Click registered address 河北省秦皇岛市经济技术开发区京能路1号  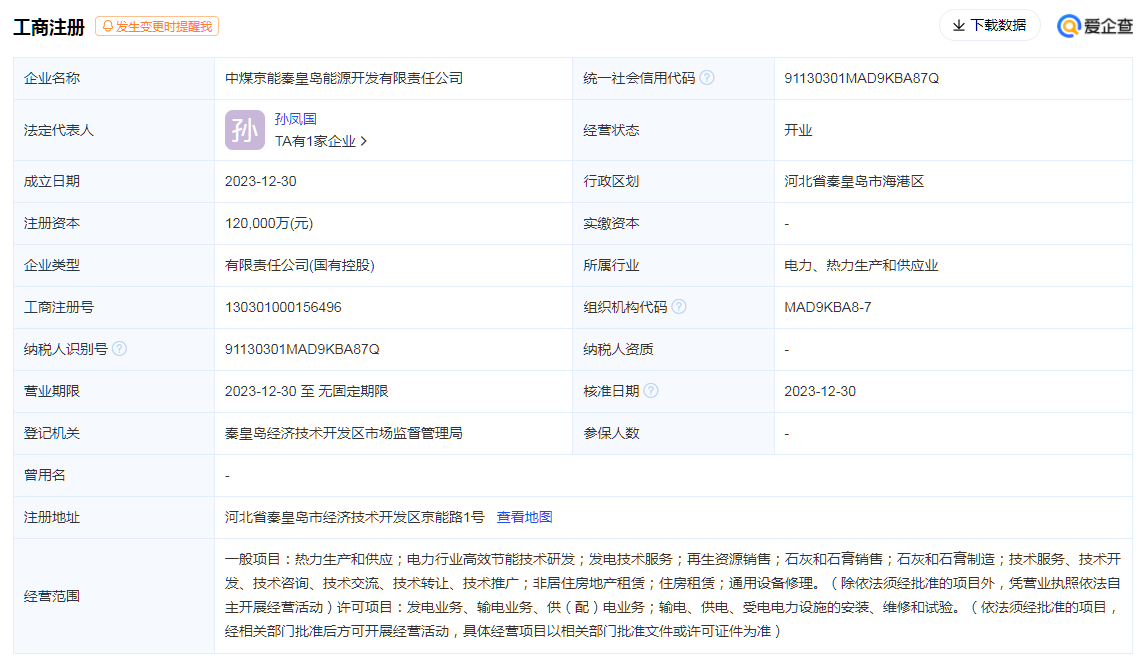355,517
